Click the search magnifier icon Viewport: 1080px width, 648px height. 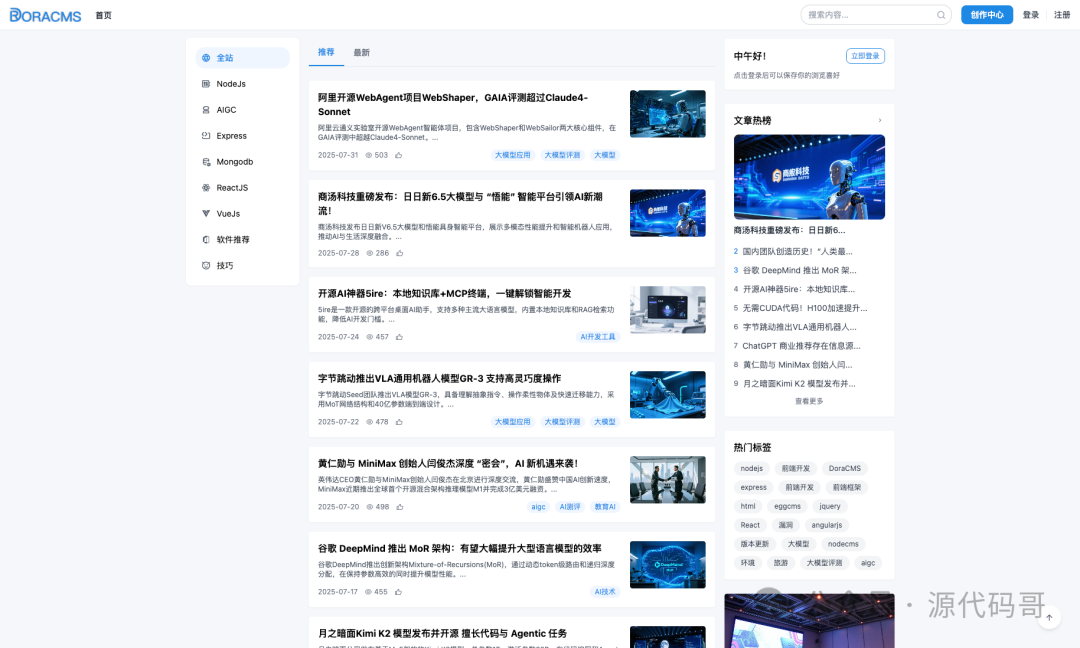coord(940,15)
